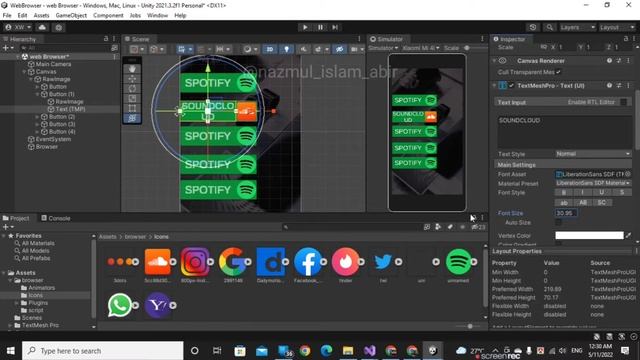This screenshot has width=640, height=360.
Task: Select the WhatsApp icon asset
Action: pyautogui.click(x=120, y=305)
